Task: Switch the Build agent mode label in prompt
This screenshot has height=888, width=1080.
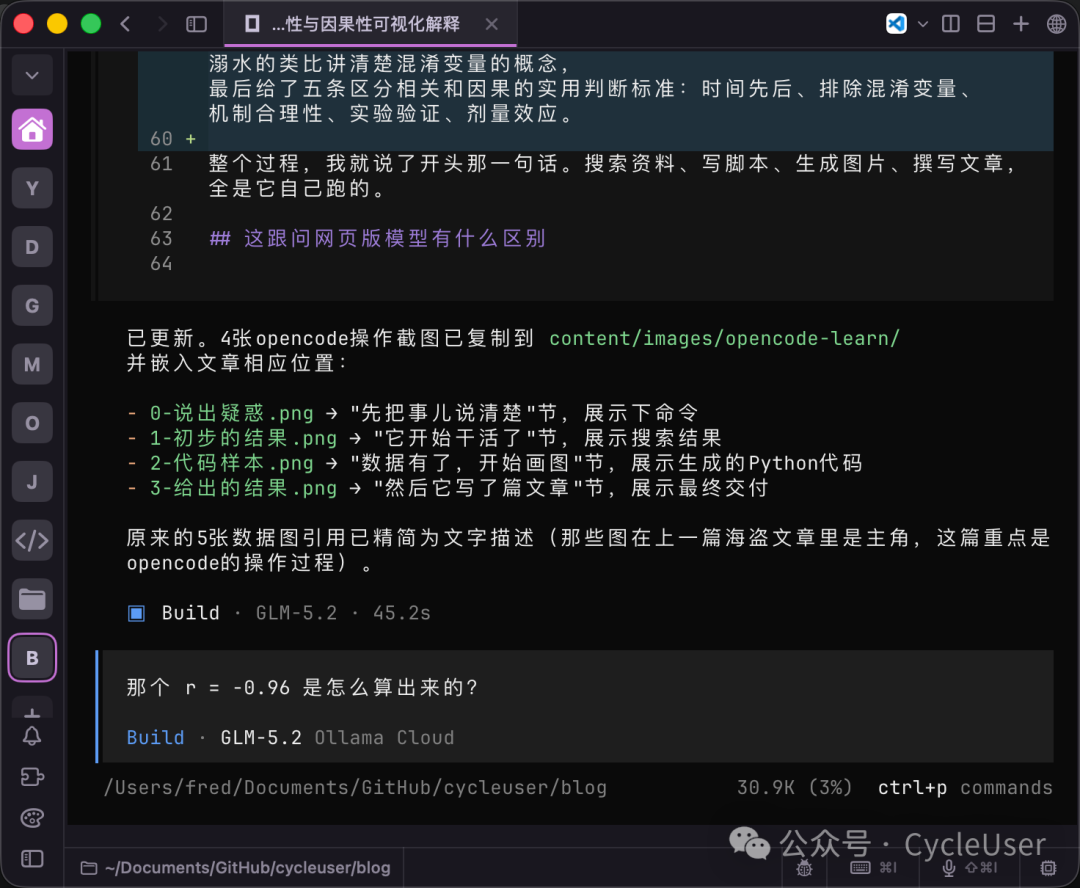Action: 155,738
